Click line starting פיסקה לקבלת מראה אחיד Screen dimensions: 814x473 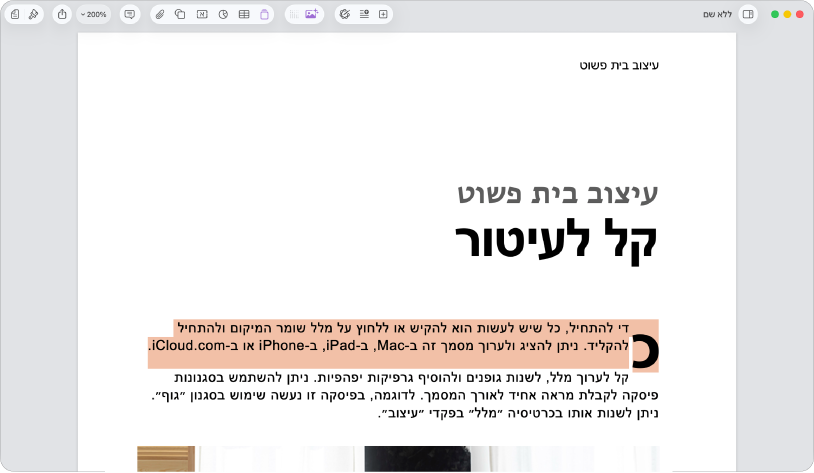[x=404, y=395]
